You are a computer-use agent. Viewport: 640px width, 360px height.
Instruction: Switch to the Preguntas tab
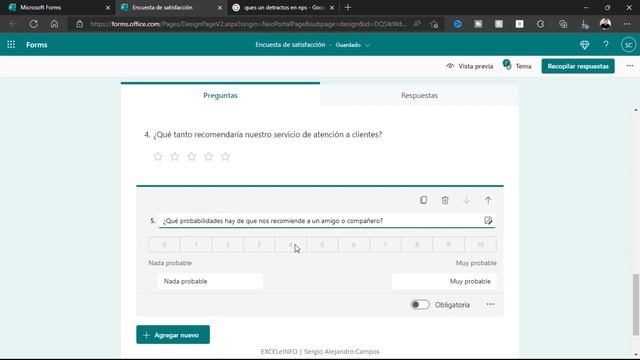point(220,95)
